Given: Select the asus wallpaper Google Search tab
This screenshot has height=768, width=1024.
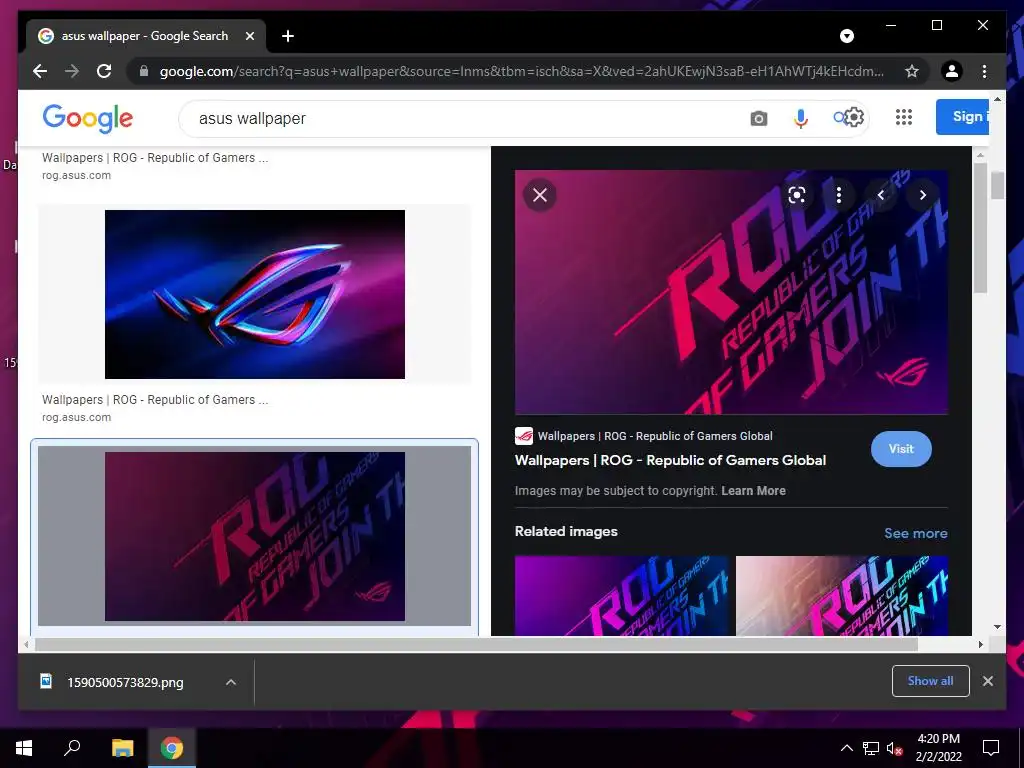Looking at the screenshot, I should (x=146, y=36).
